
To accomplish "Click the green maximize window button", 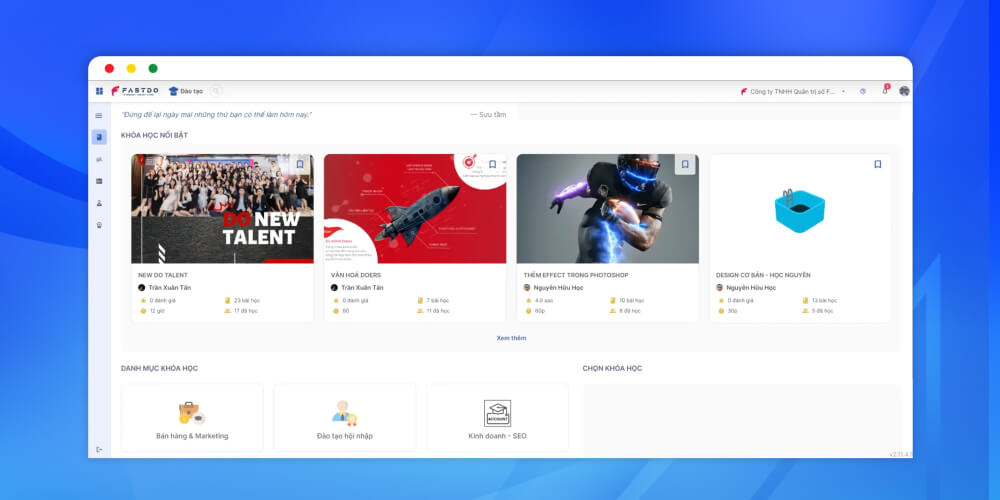I will pyautogui.click(x=153, y=68).
